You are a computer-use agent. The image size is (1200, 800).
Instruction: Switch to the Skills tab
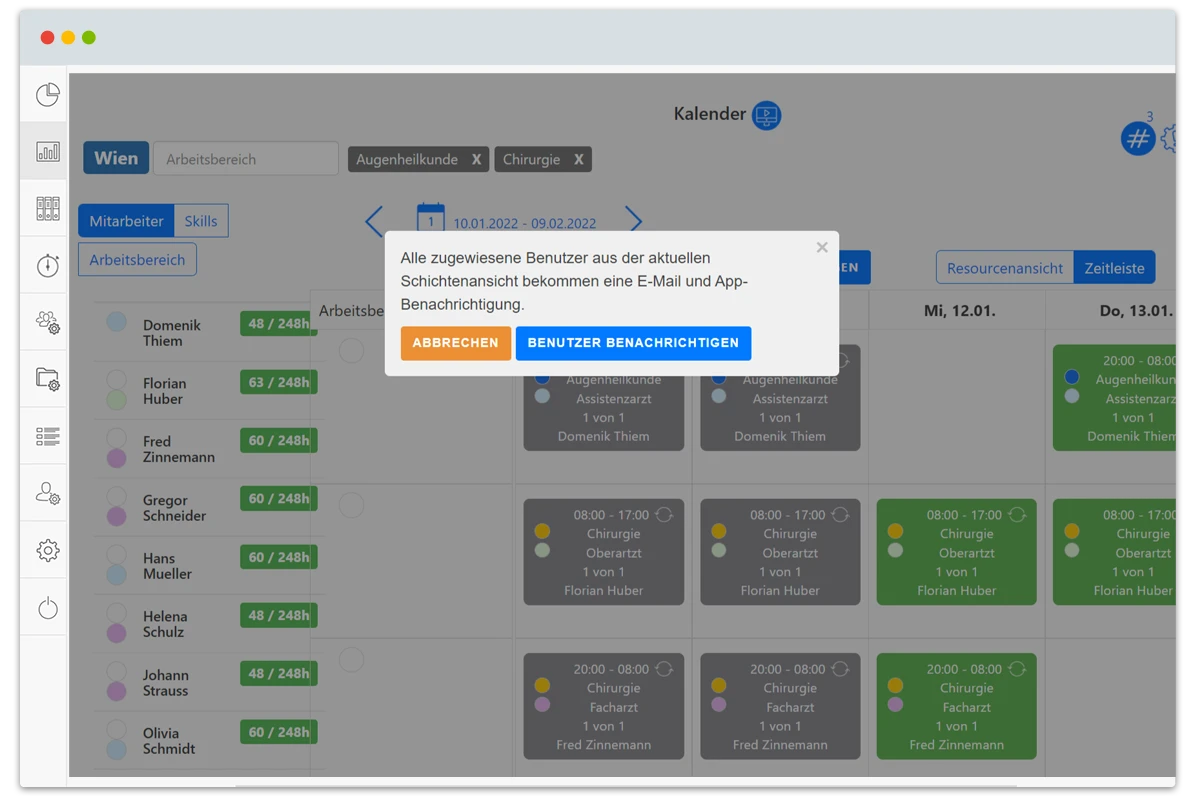click(200, 221)
